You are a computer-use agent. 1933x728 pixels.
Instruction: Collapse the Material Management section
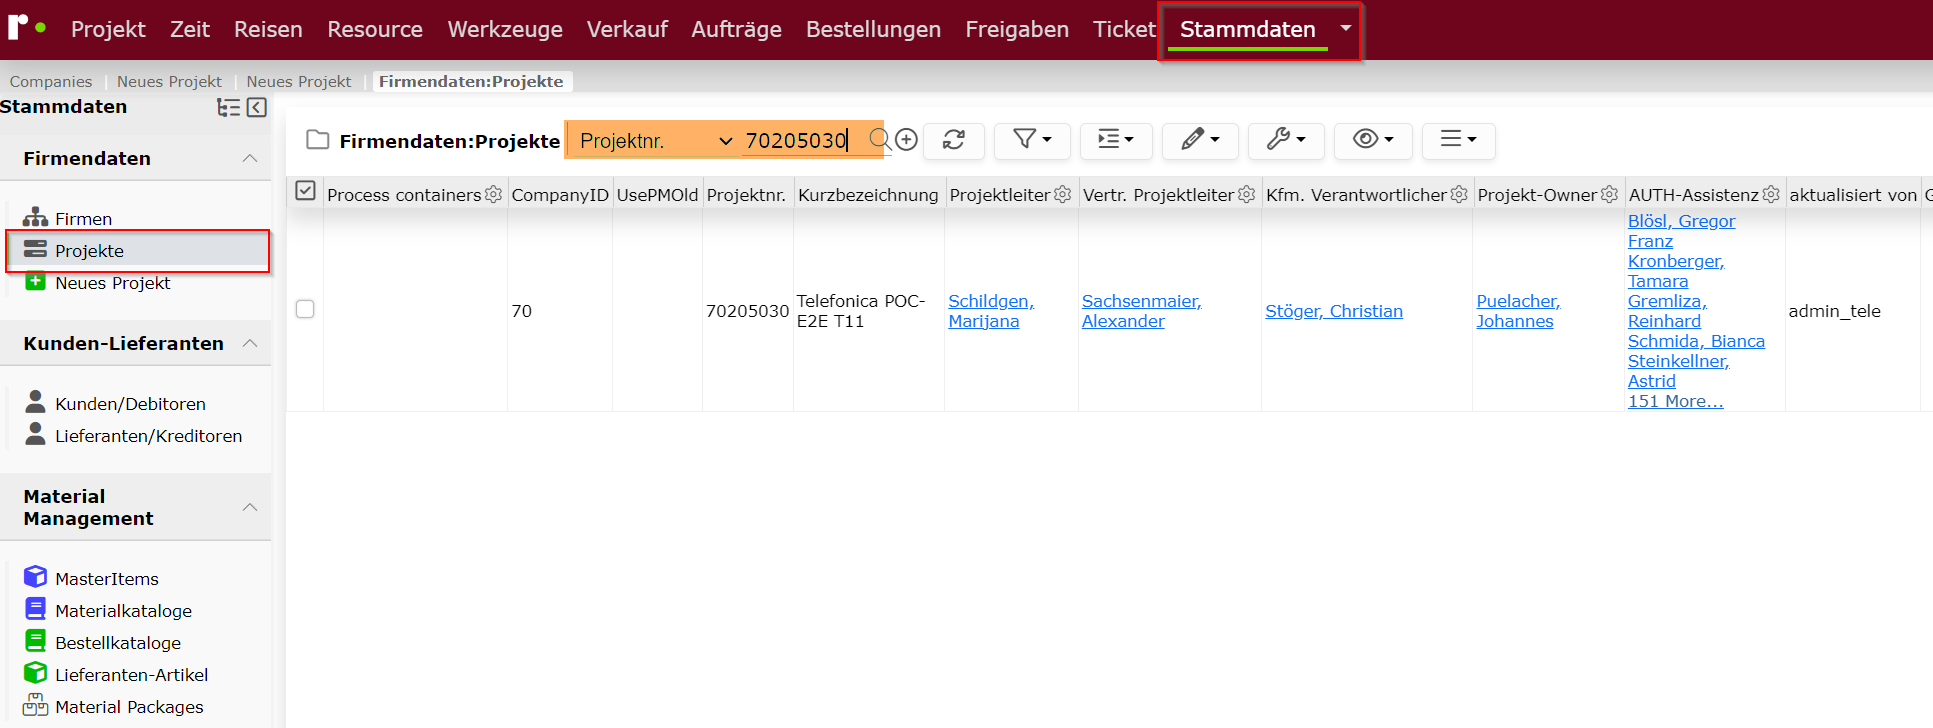click(x=250, y=507)
